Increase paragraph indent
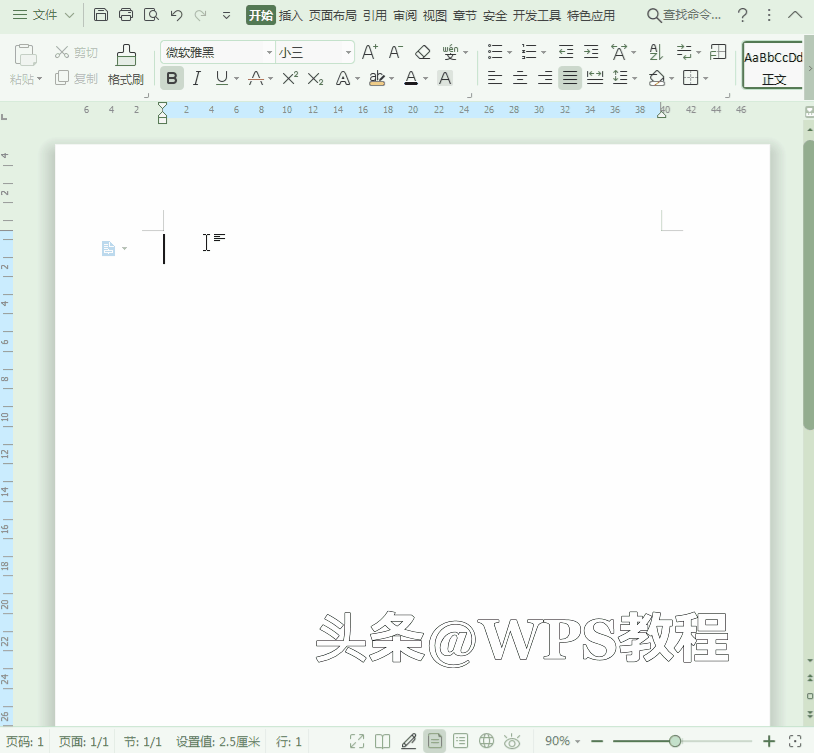The image size is (814, 753). [x=591, y=52]
